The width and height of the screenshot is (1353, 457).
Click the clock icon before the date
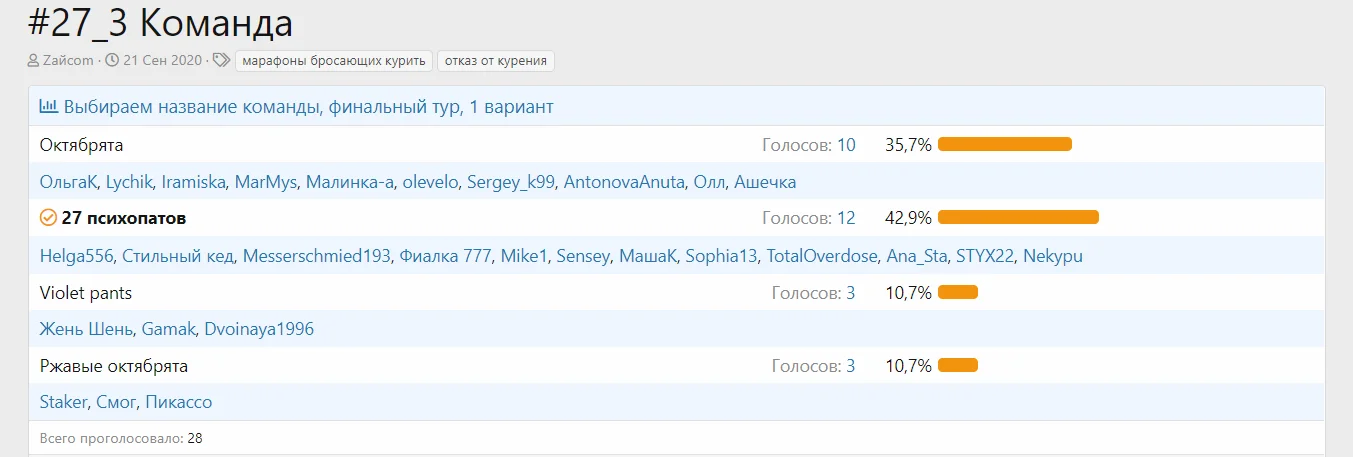112,61
